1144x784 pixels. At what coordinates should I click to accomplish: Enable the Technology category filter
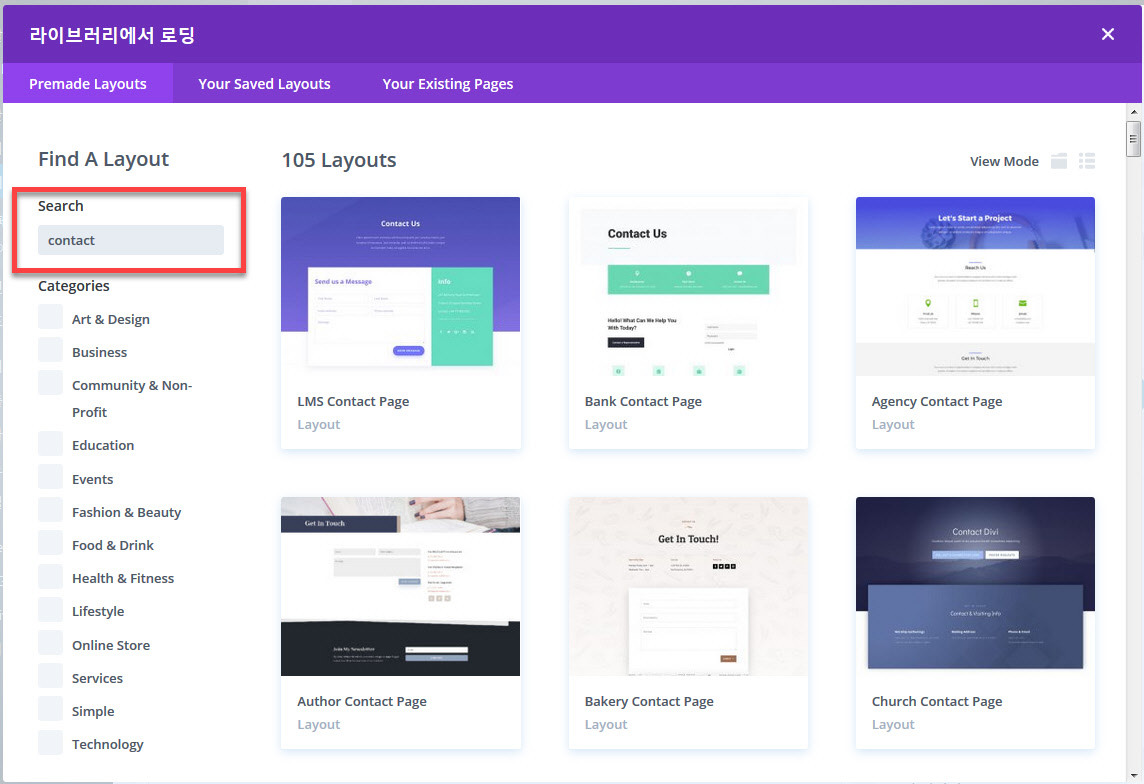click(49, 743)
